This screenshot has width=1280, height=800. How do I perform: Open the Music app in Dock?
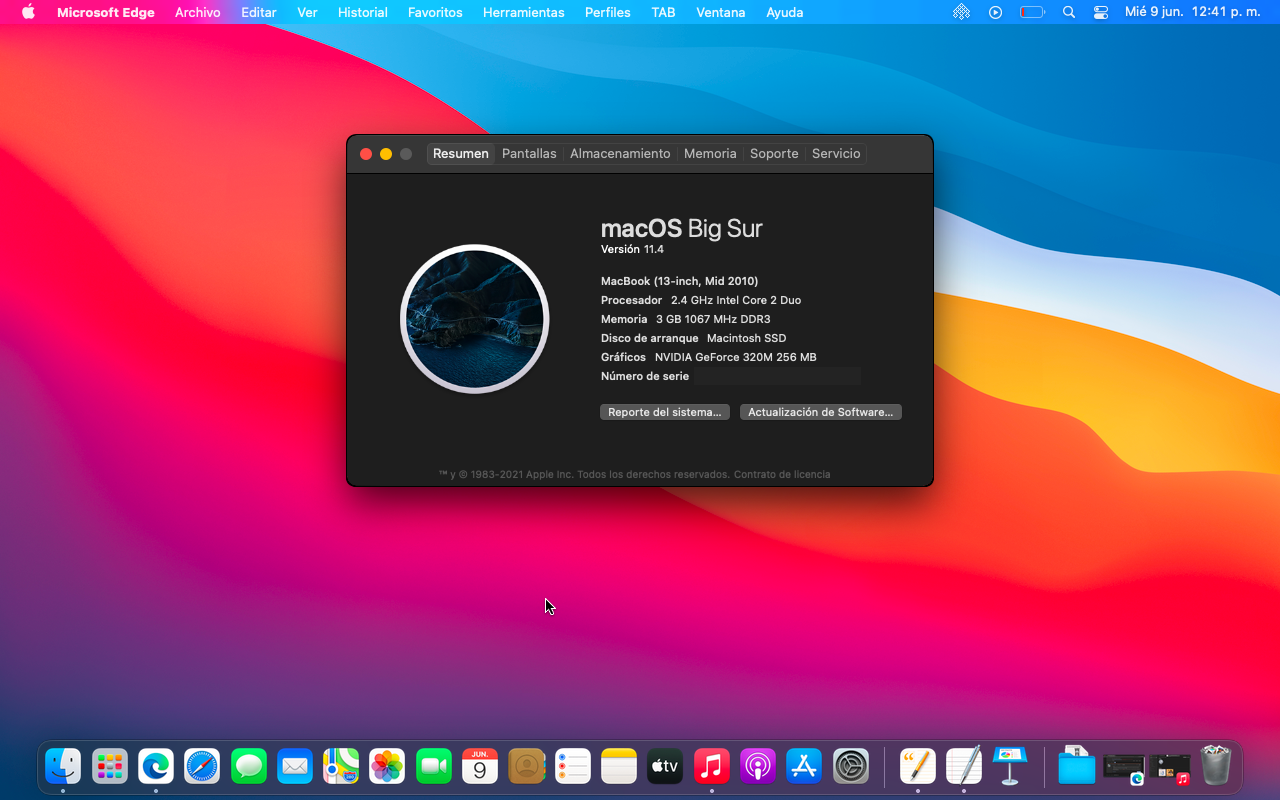point(711,767)
